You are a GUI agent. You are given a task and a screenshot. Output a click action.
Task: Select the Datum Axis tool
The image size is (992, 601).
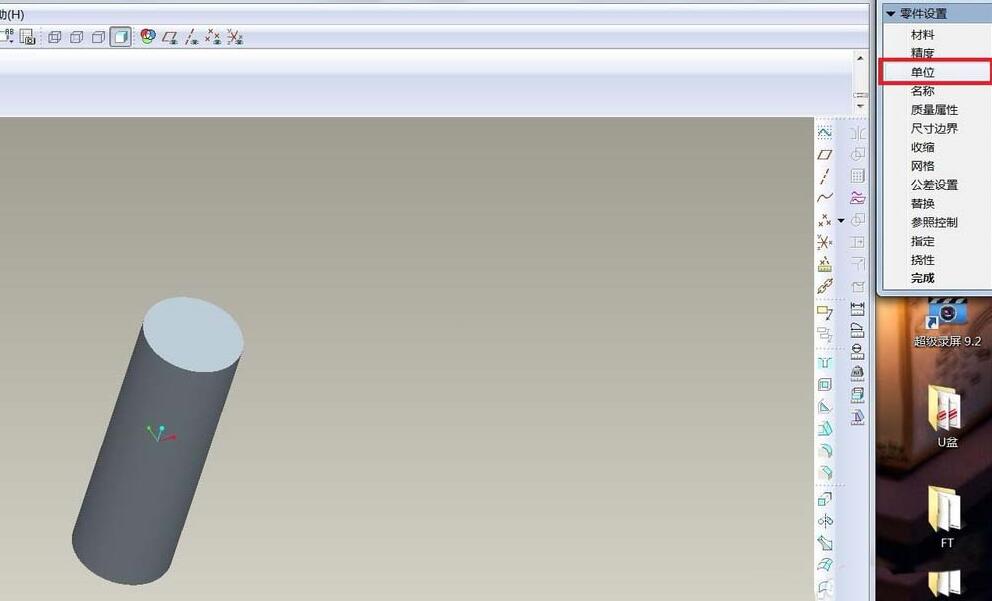(x=824, y=176)
